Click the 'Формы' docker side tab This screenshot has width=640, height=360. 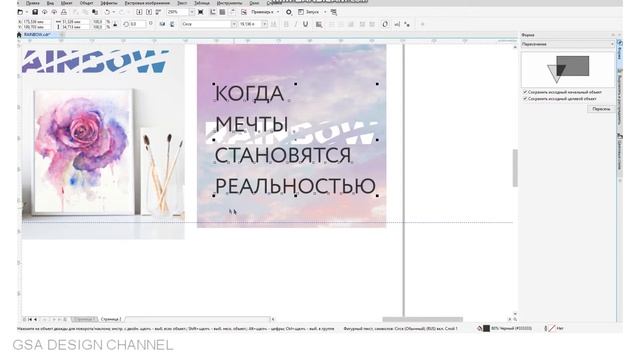tap(620, 51)
